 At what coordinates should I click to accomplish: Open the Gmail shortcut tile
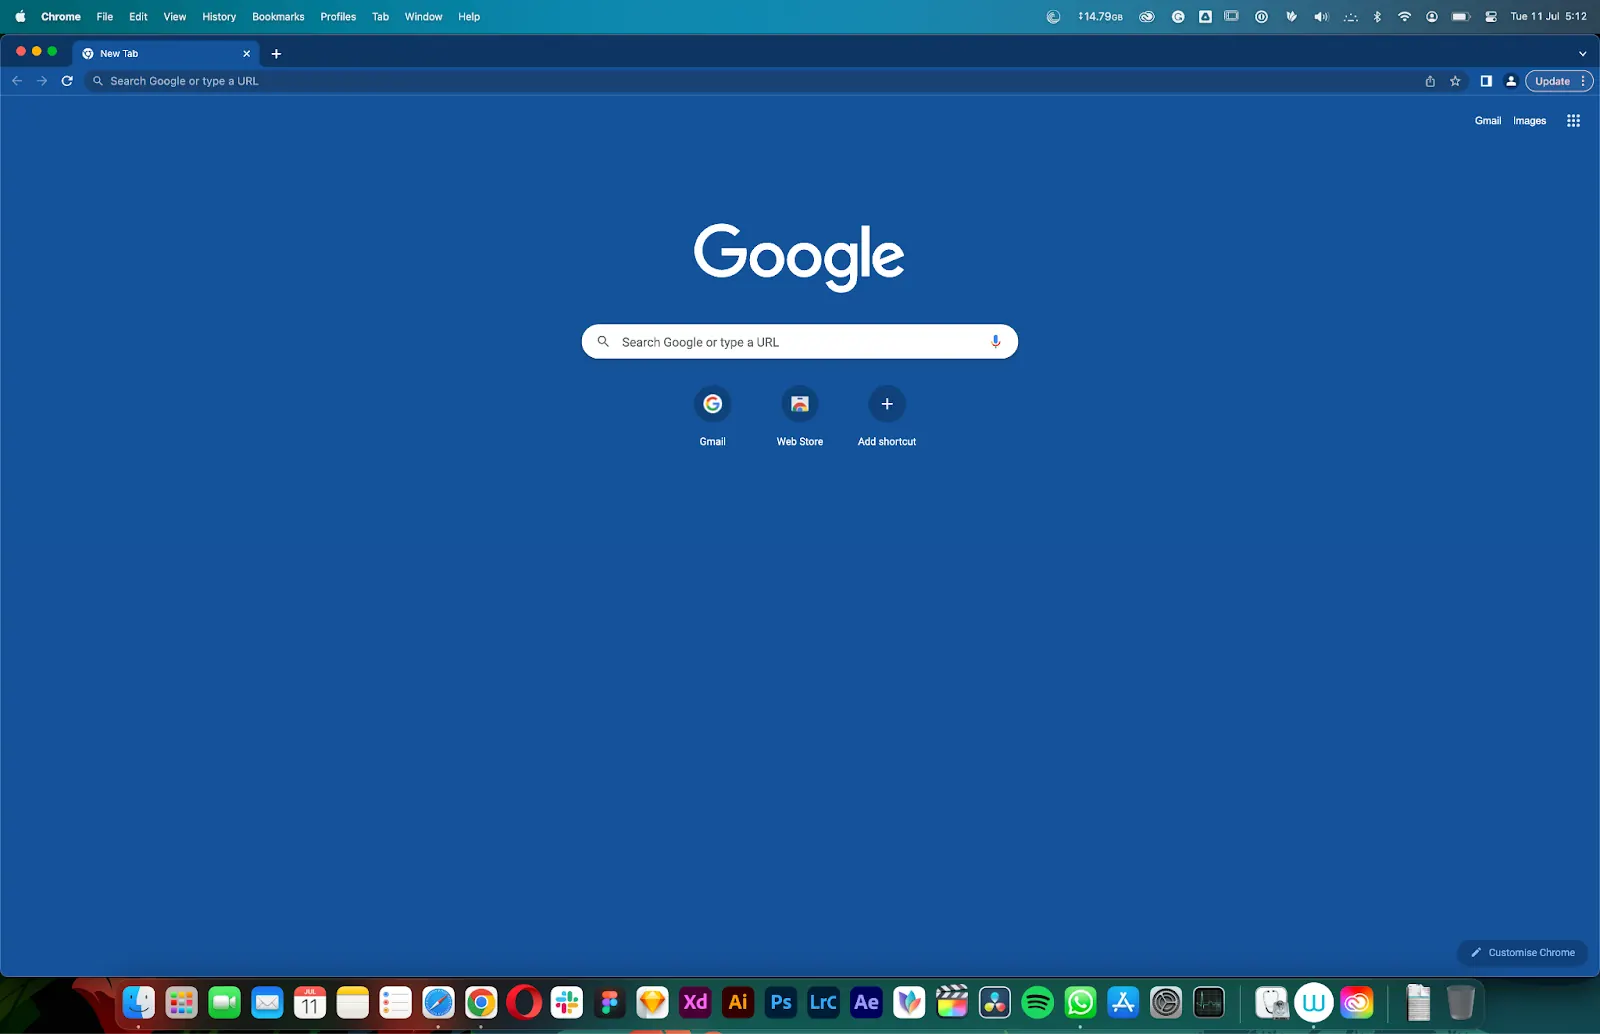[x=713, y=416]
